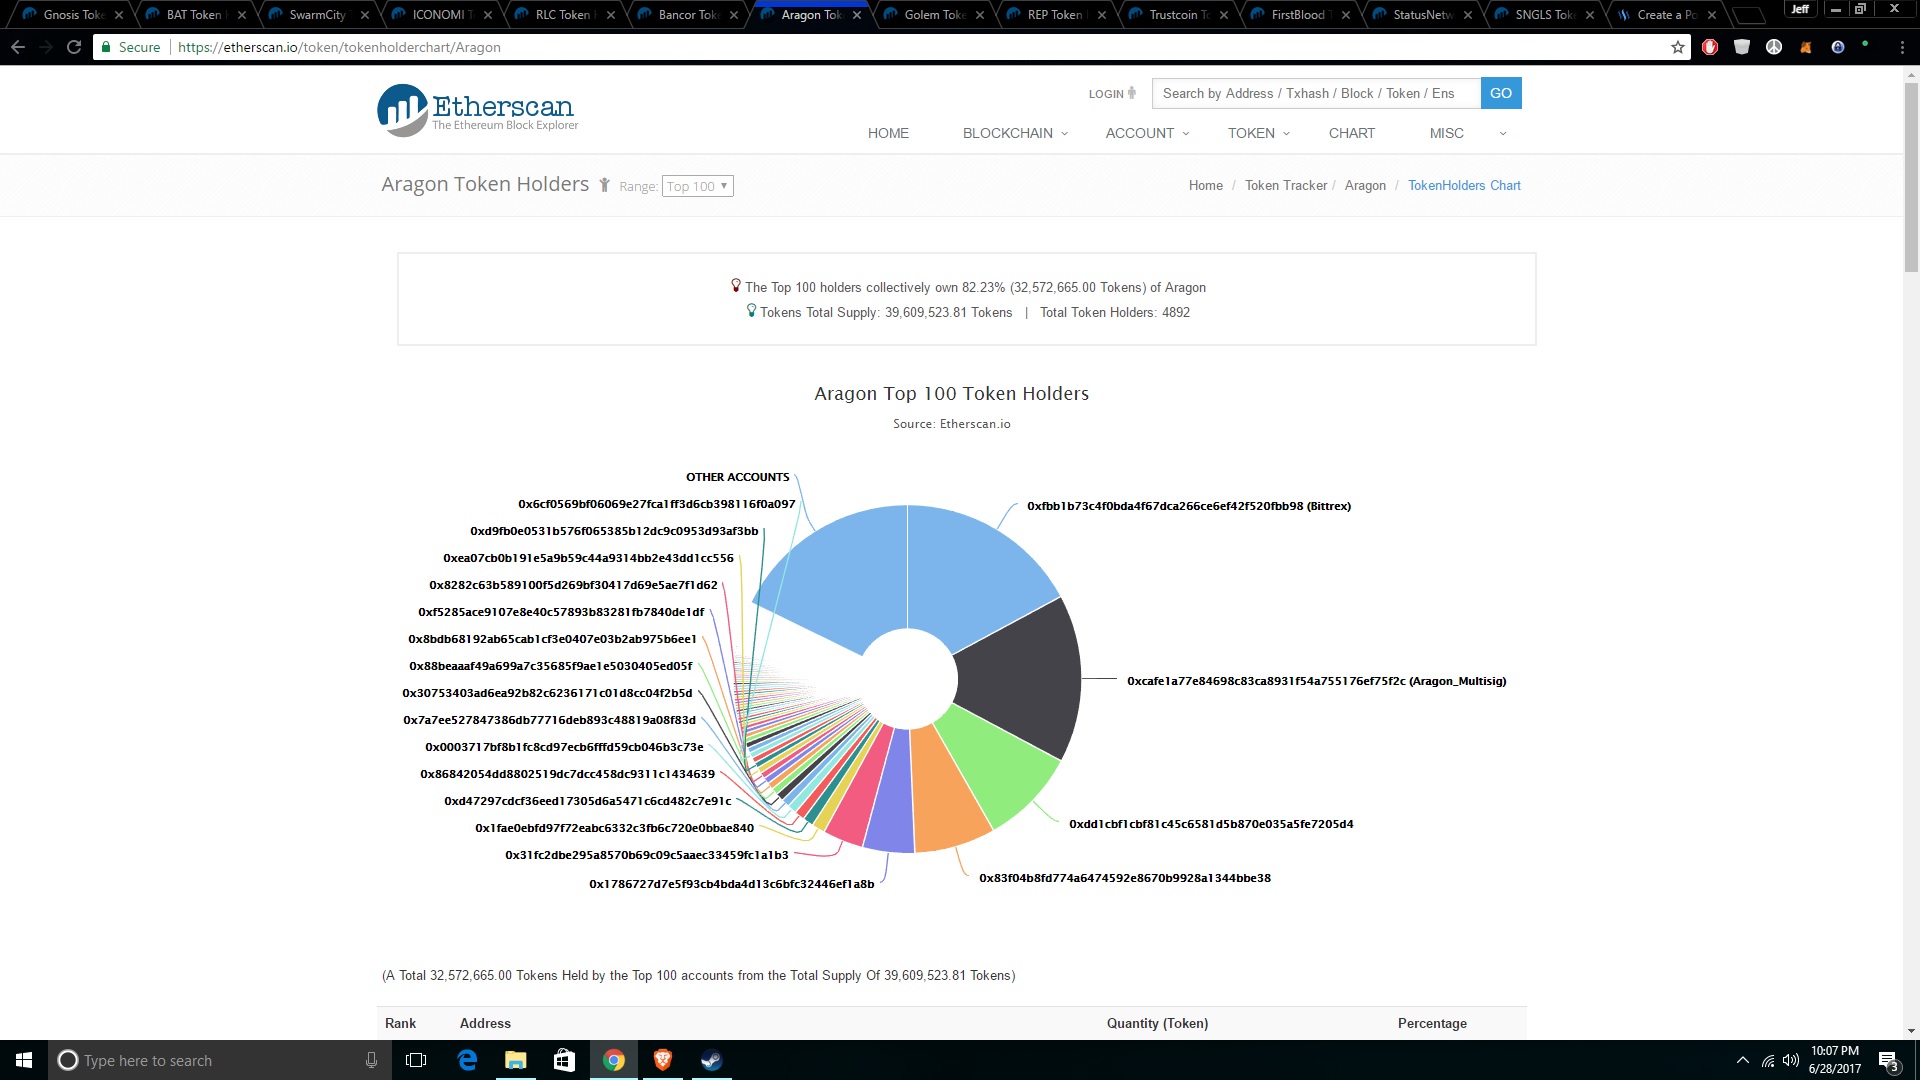Click the browser address bar URL
Image resolution: width=1920 pixels, height=1080 pixels.
click(339, 47)
